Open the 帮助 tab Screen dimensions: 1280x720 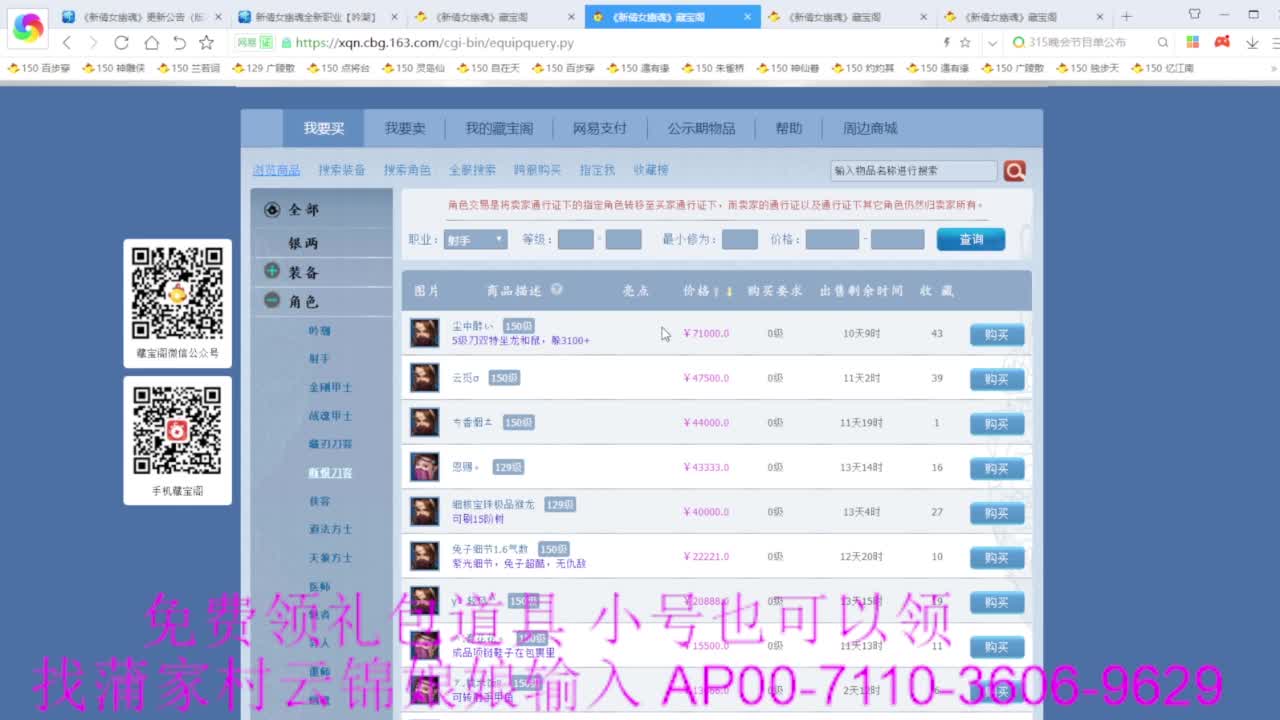788,129
